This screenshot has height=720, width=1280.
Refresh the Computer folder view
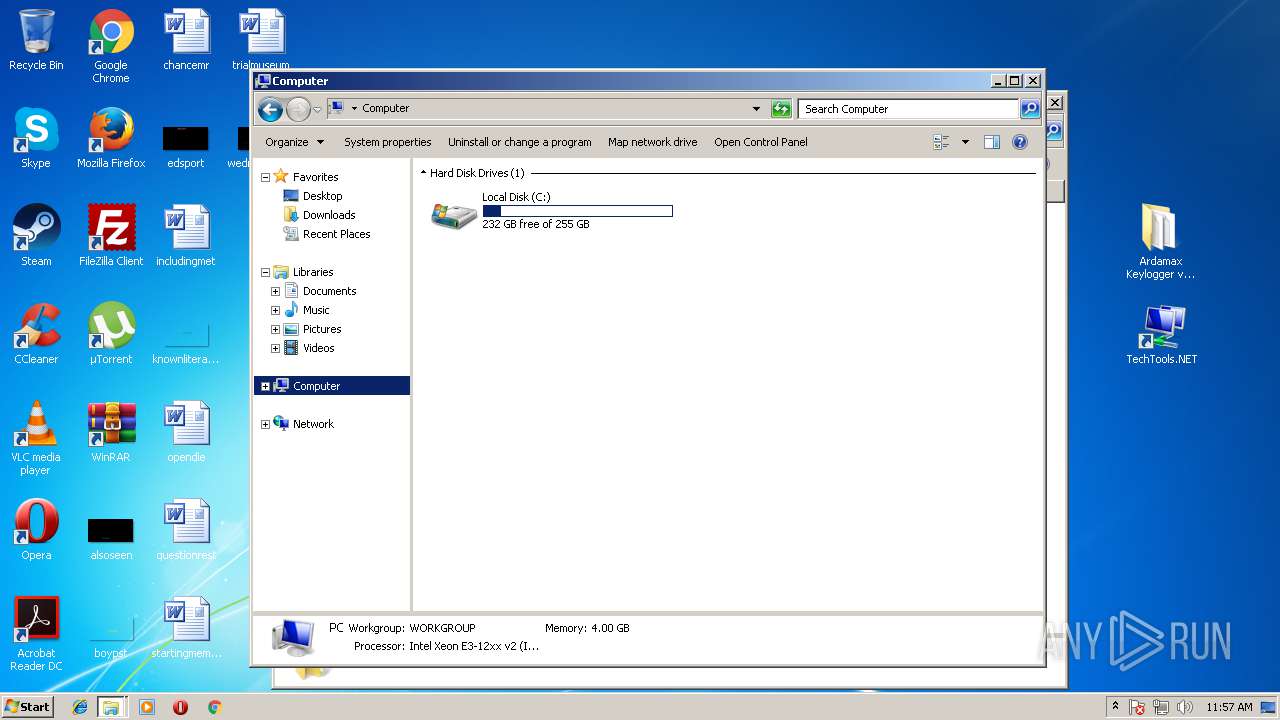pos(781,109)
